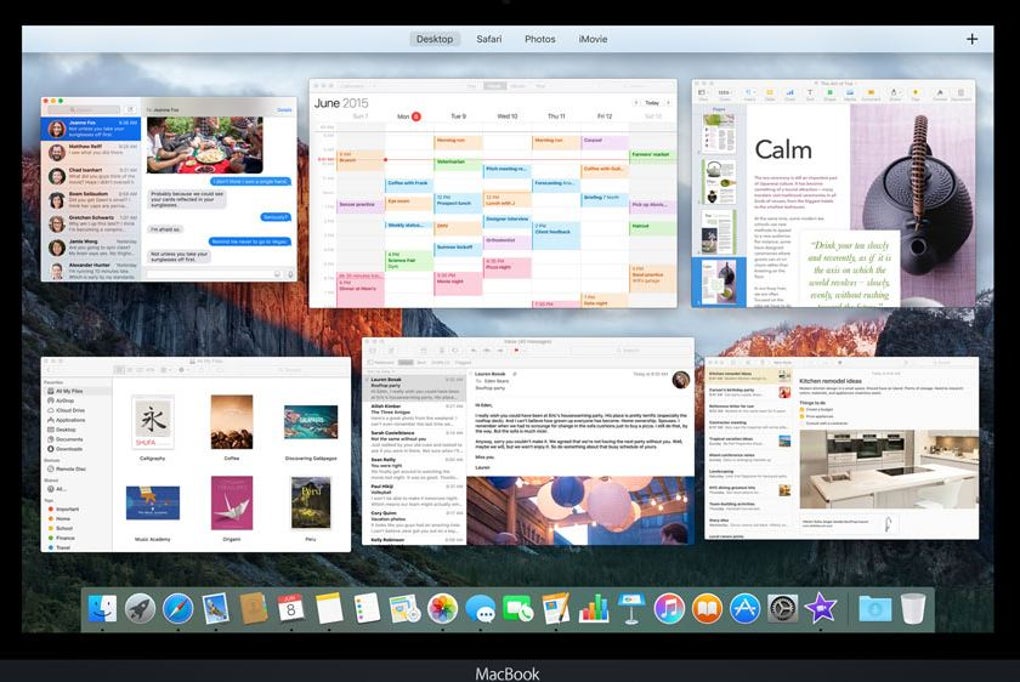Switch to the iMovie space
1020x682 pixels.
pos(593,39)
